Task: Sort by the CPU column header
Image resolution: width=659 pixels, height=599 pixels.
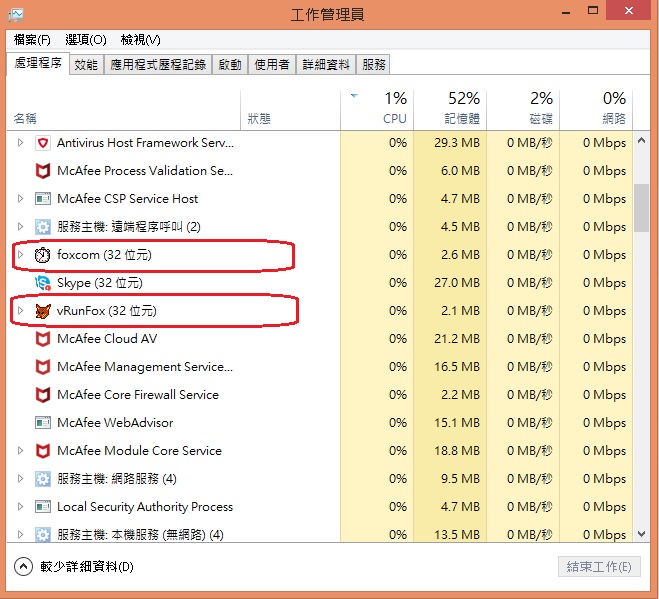Action: click(x=377, y=109)
